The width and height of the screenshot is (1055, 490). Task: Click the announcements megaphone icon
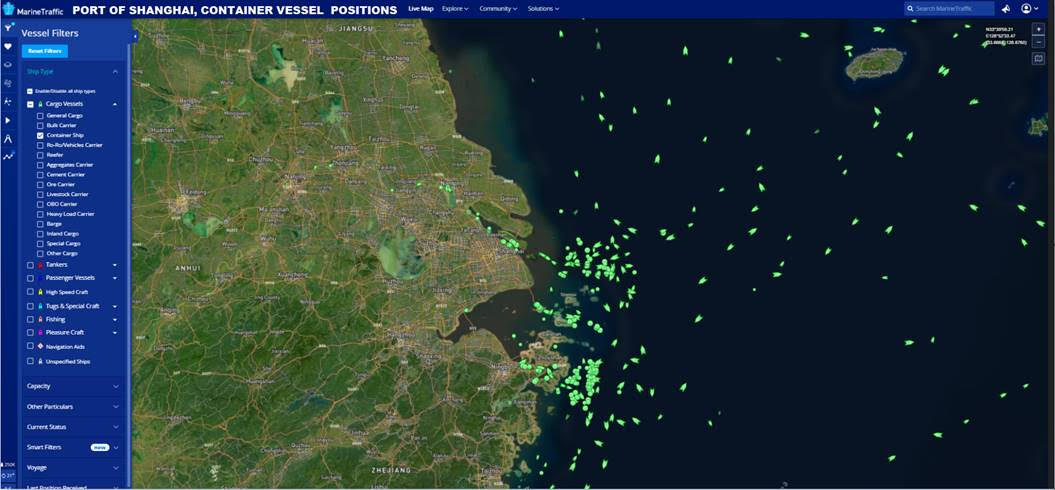coord(1005,9)
